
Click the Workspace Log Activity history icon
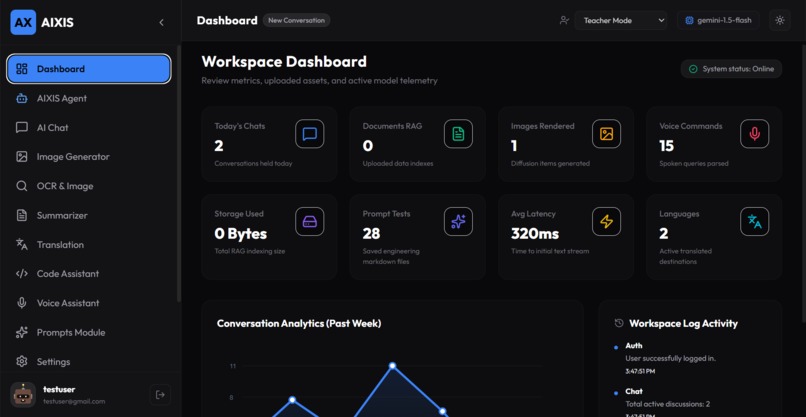619,323
